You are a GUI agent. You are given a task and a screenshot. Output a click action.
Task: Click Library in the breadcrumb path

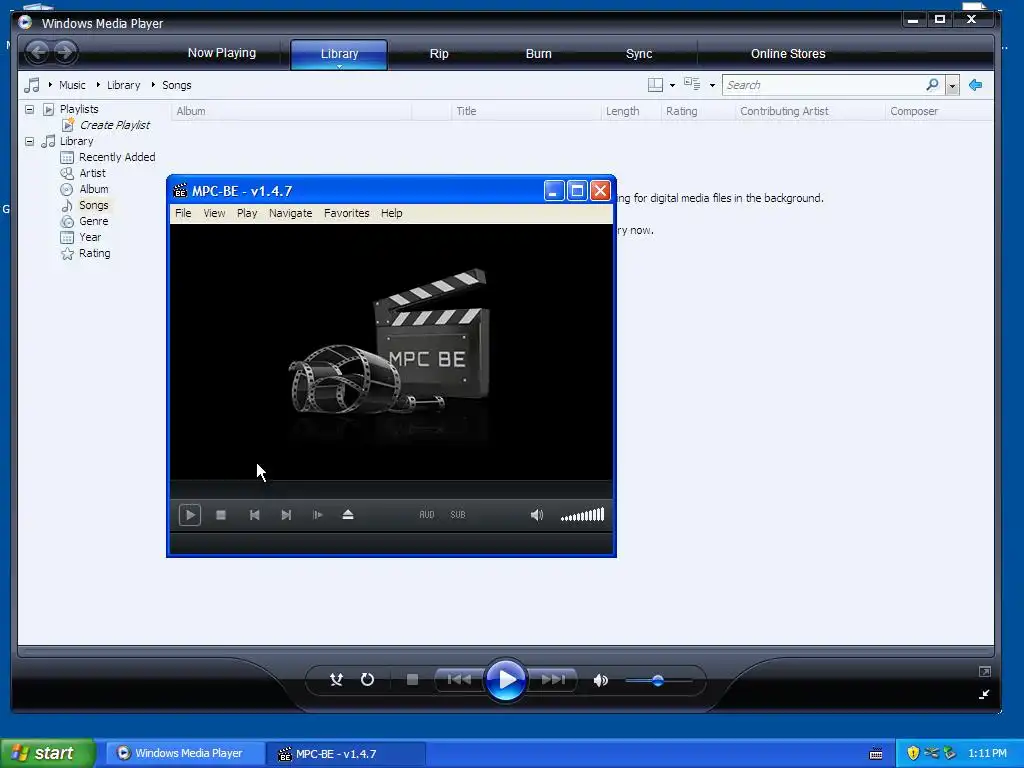[123, 85]
